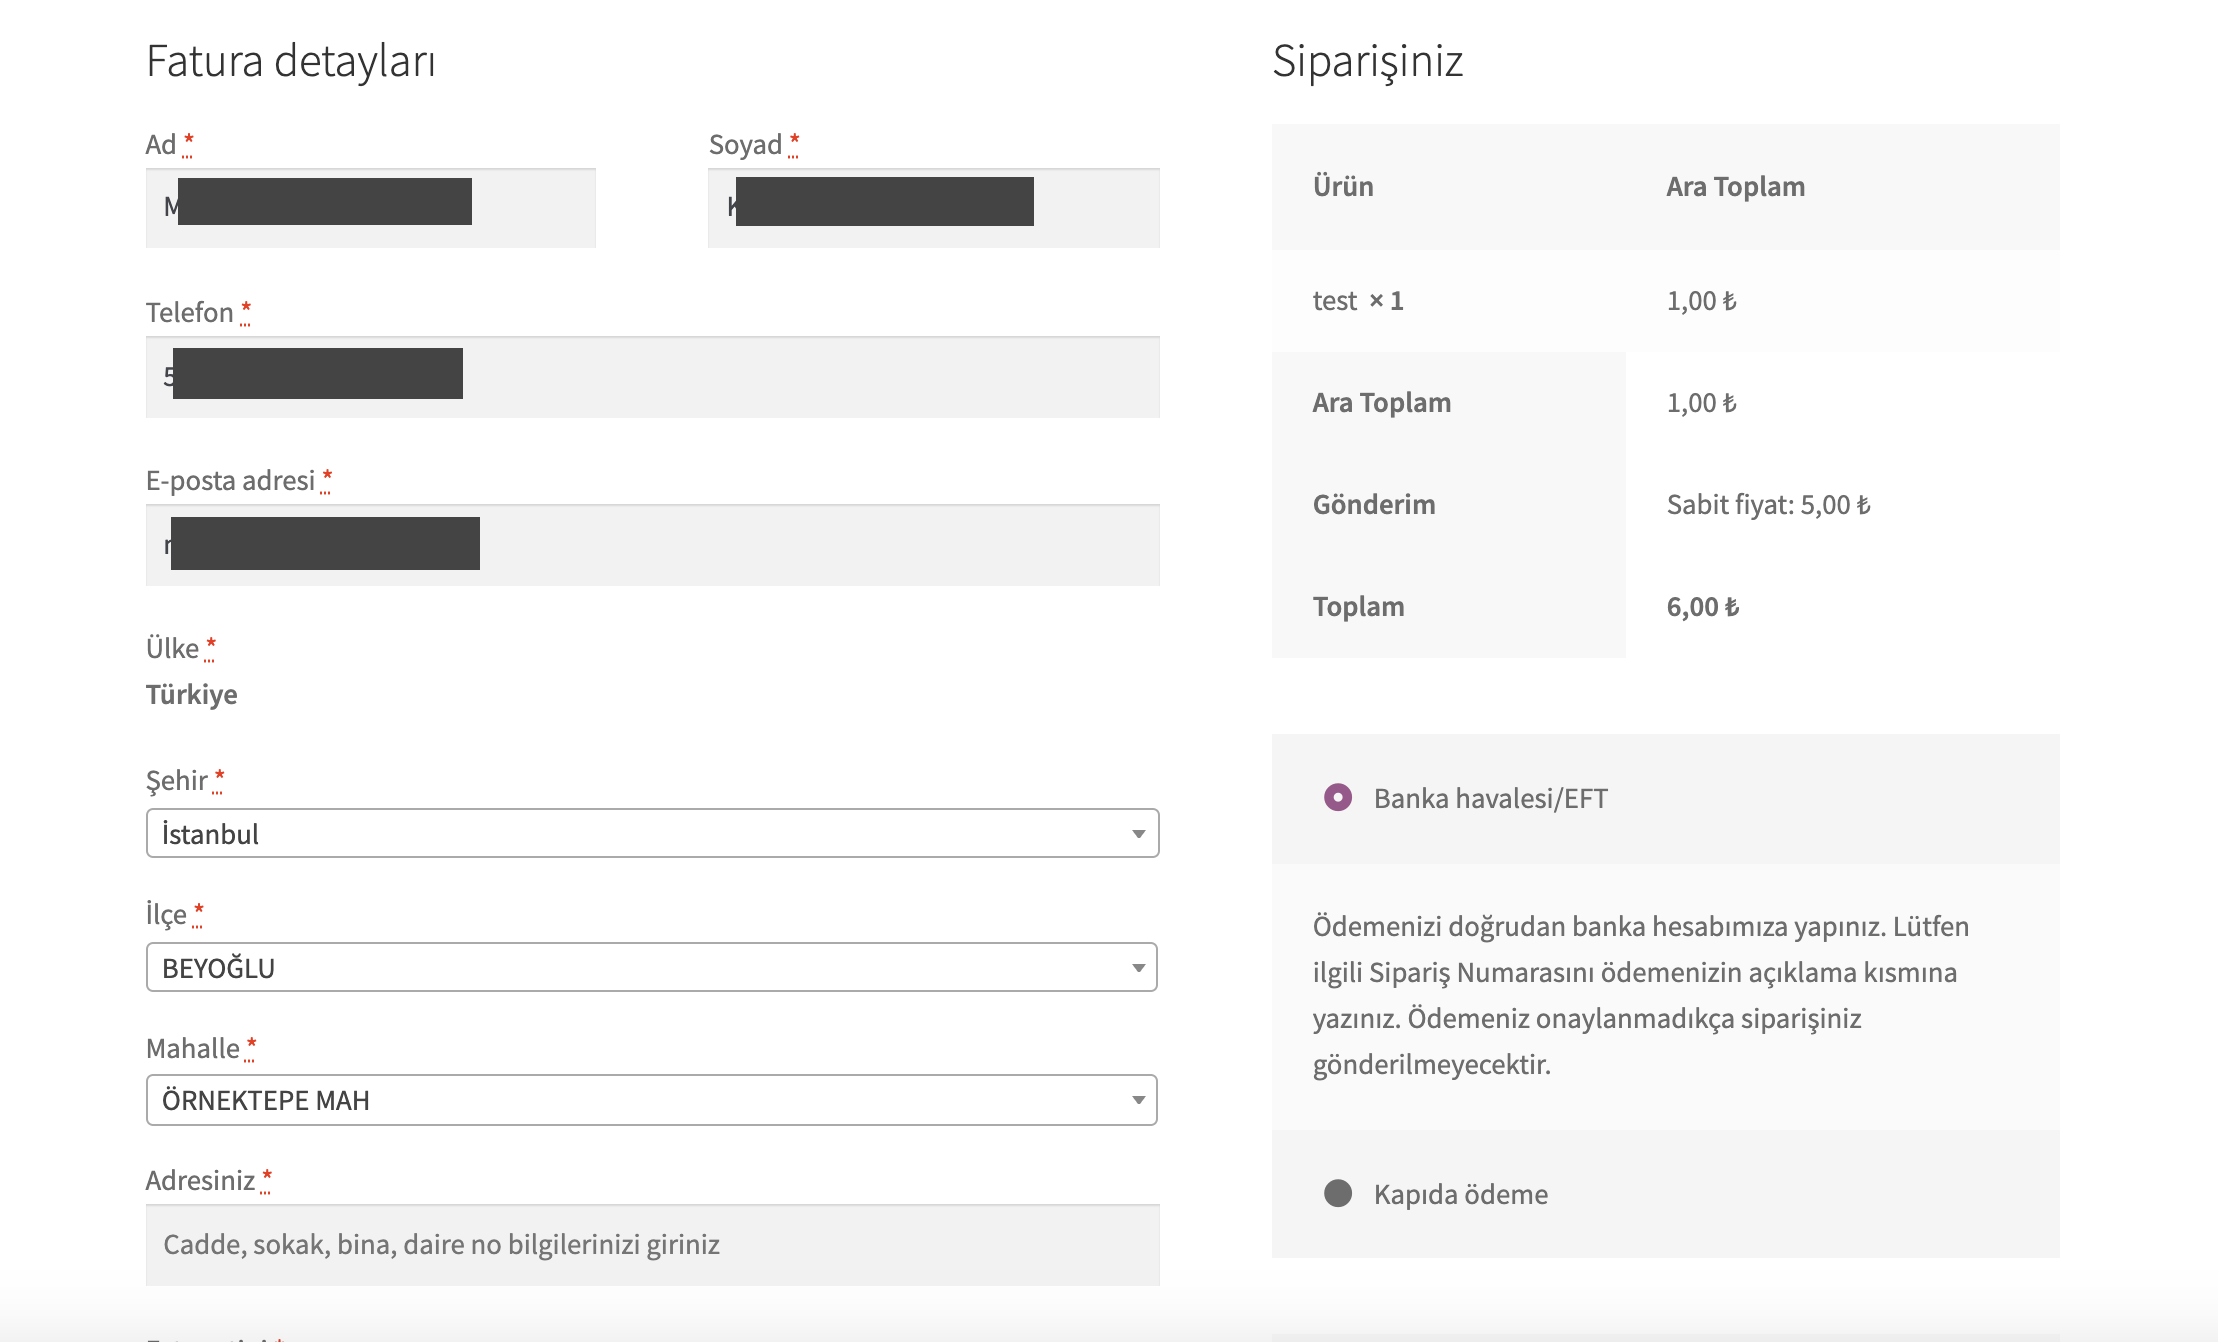
Task: Click the Banka havalesi/EFT label text
Action: tap(1490, 798)
